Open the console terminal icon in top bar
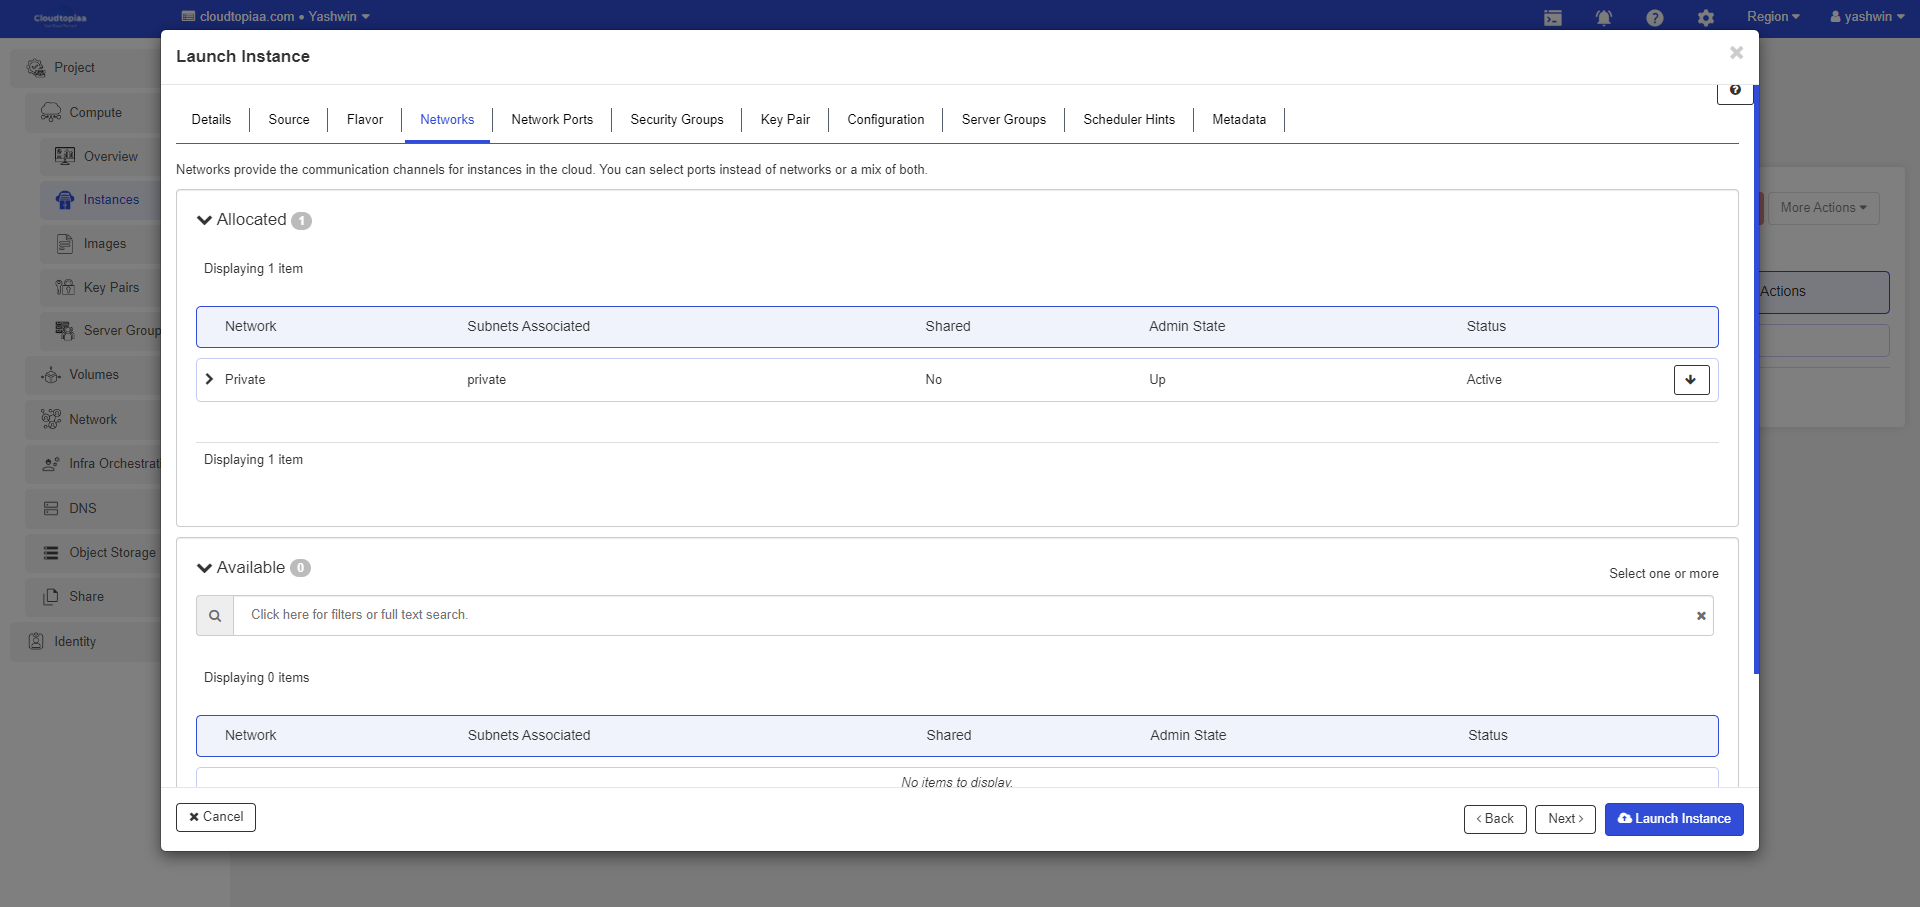The image size is (1920, 907). 1553,18
